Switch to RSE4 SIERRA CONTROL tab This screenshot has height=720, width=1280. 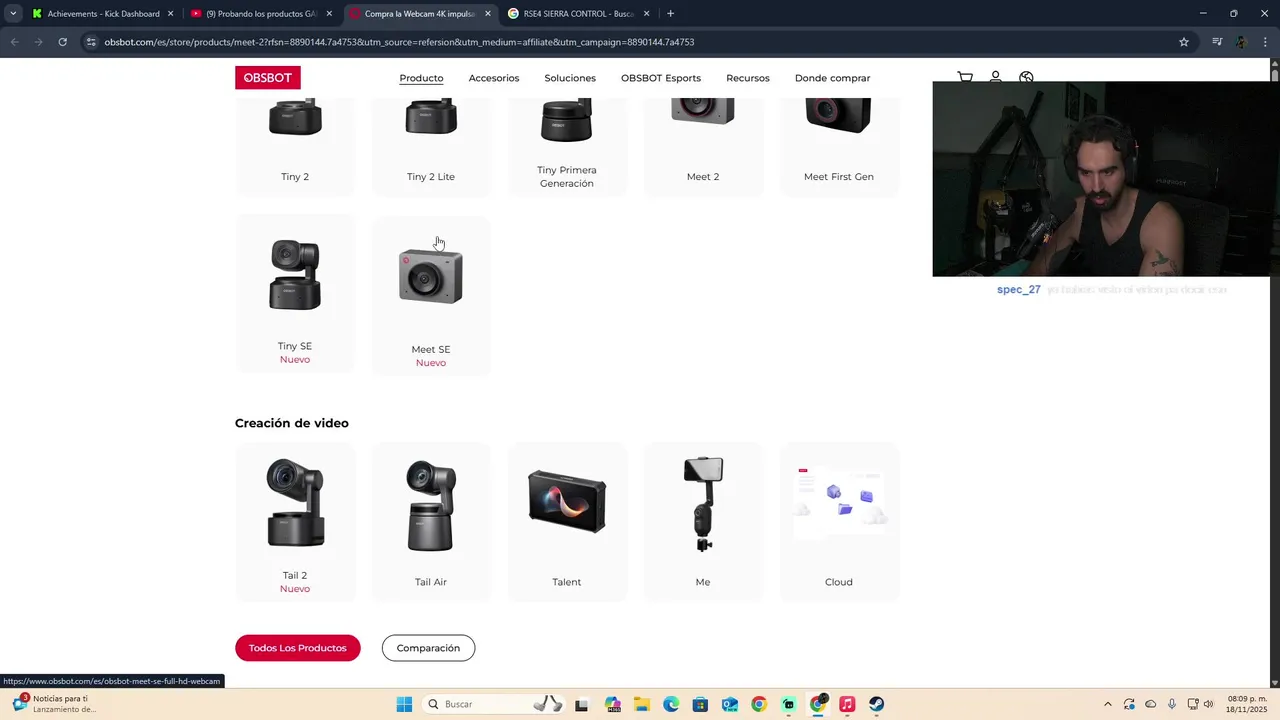tap(579, 14)
